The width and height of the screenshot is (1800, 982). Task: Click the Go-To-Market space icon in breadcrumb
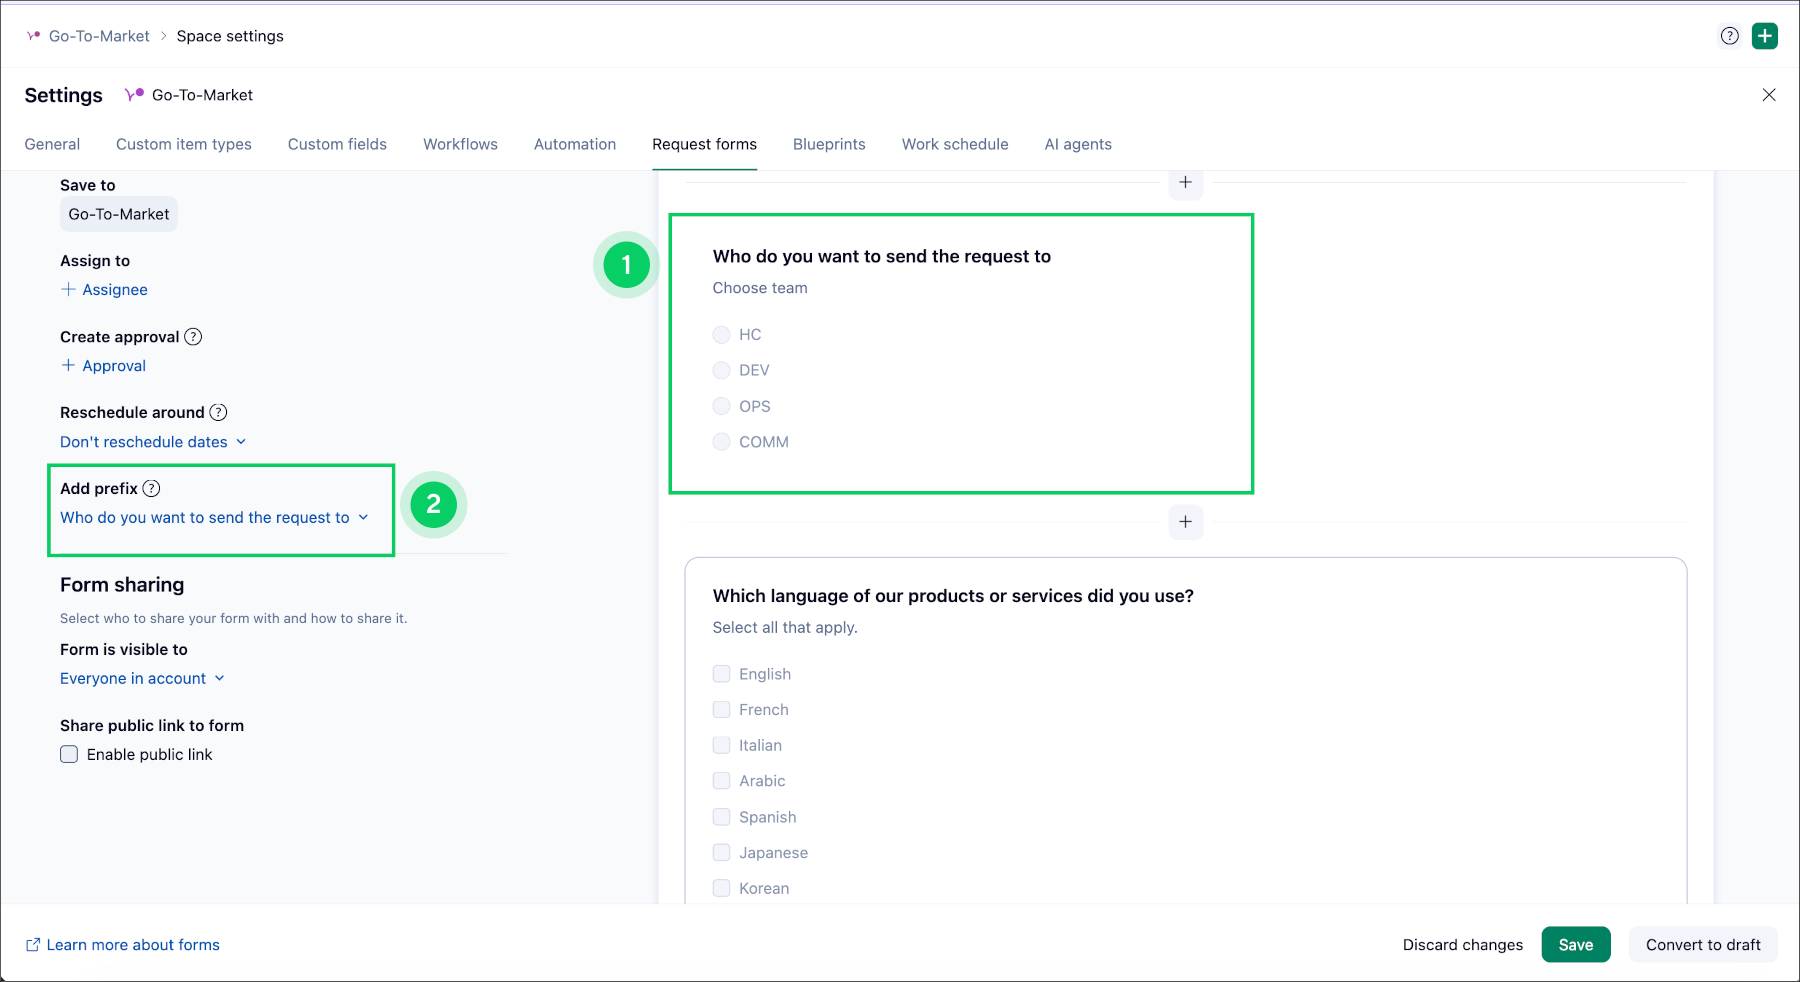coord(33,36)
